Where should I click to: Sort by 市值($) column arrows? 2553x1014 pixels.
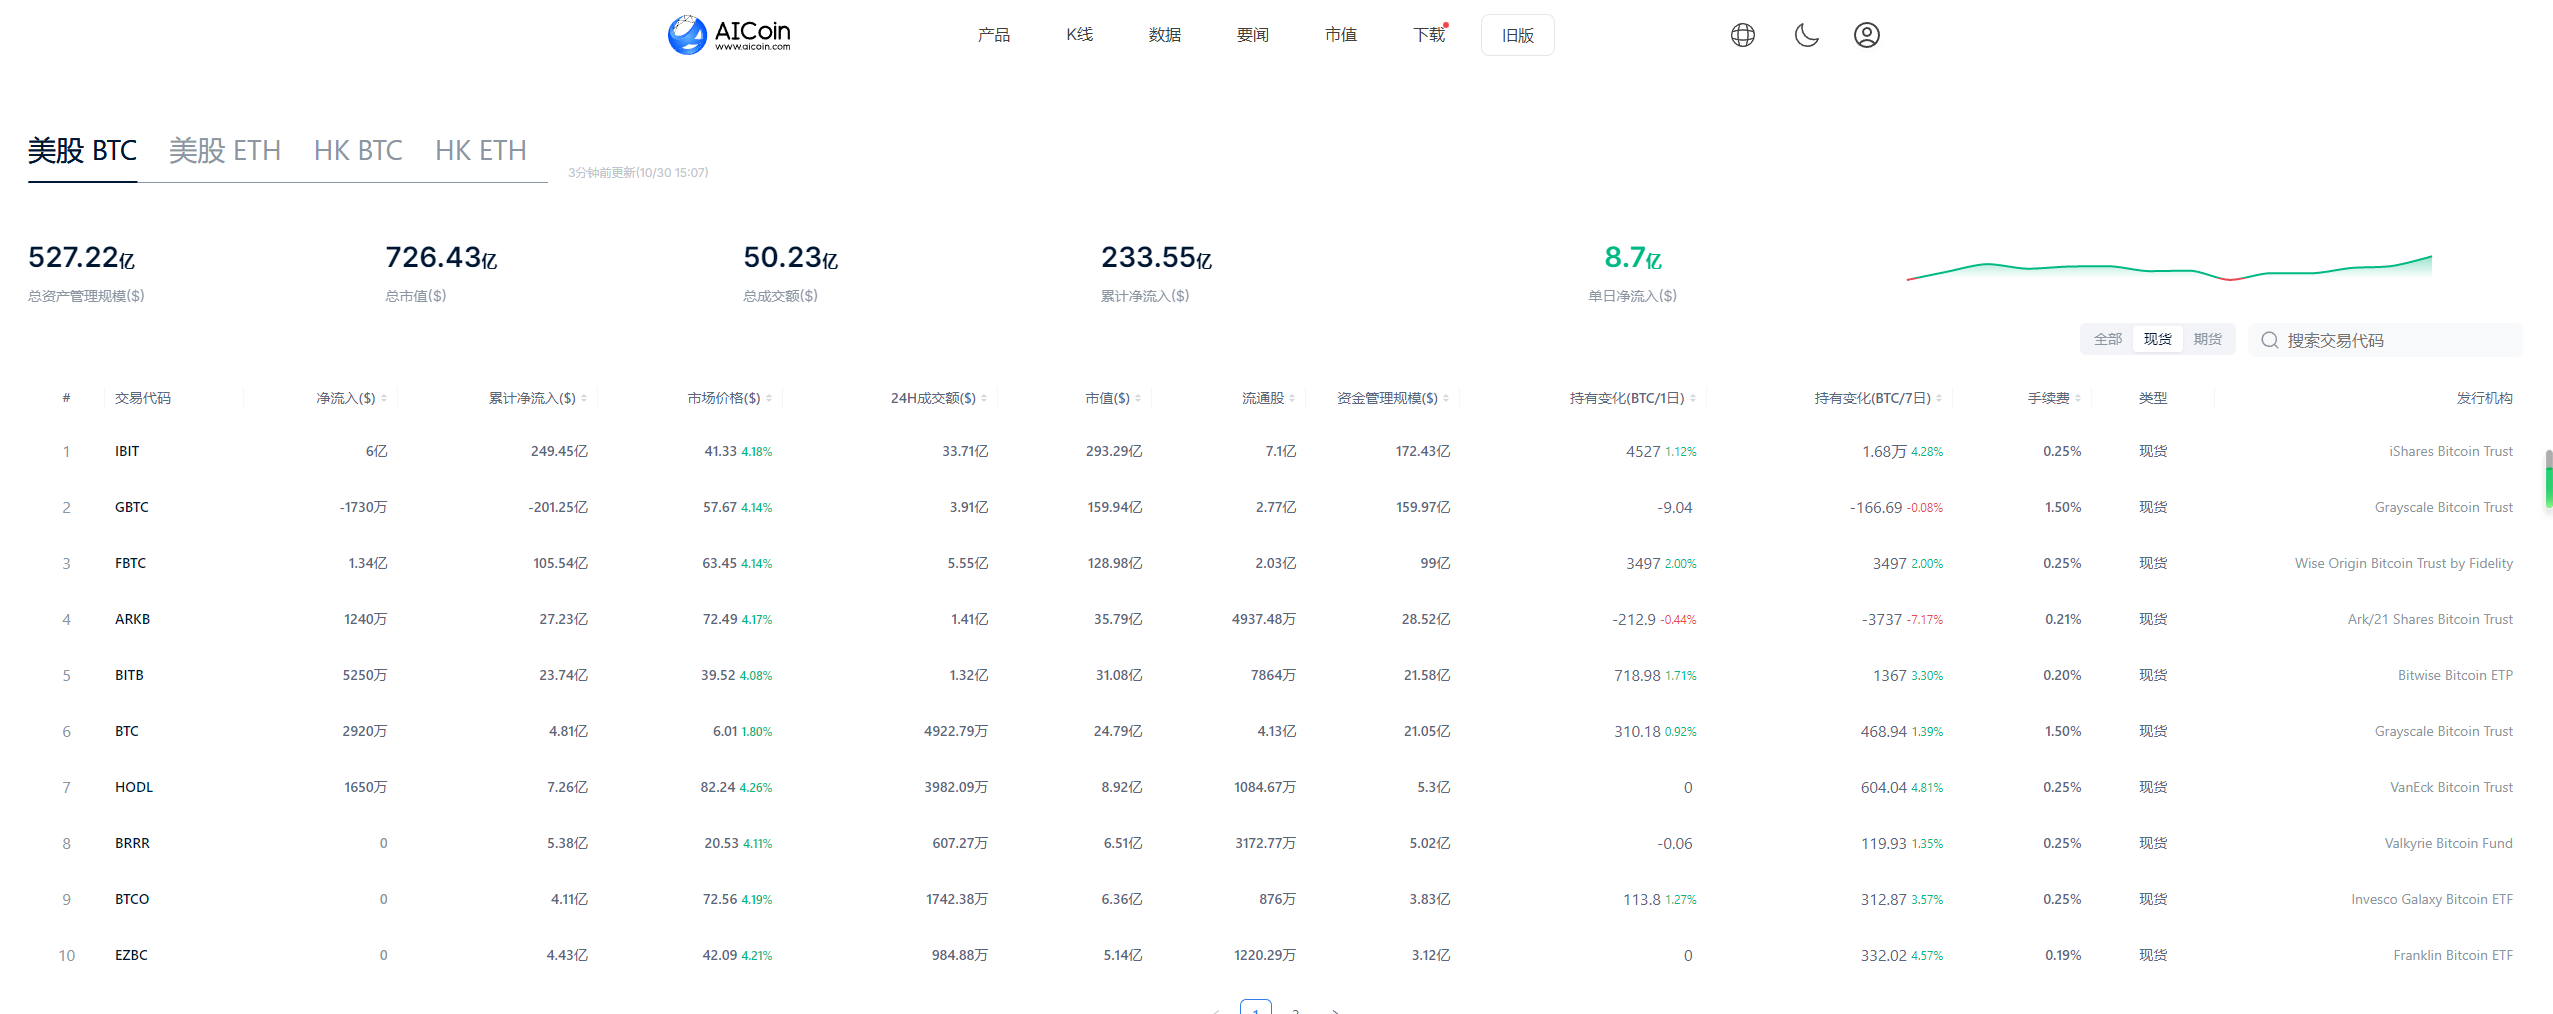(1138, 398)
